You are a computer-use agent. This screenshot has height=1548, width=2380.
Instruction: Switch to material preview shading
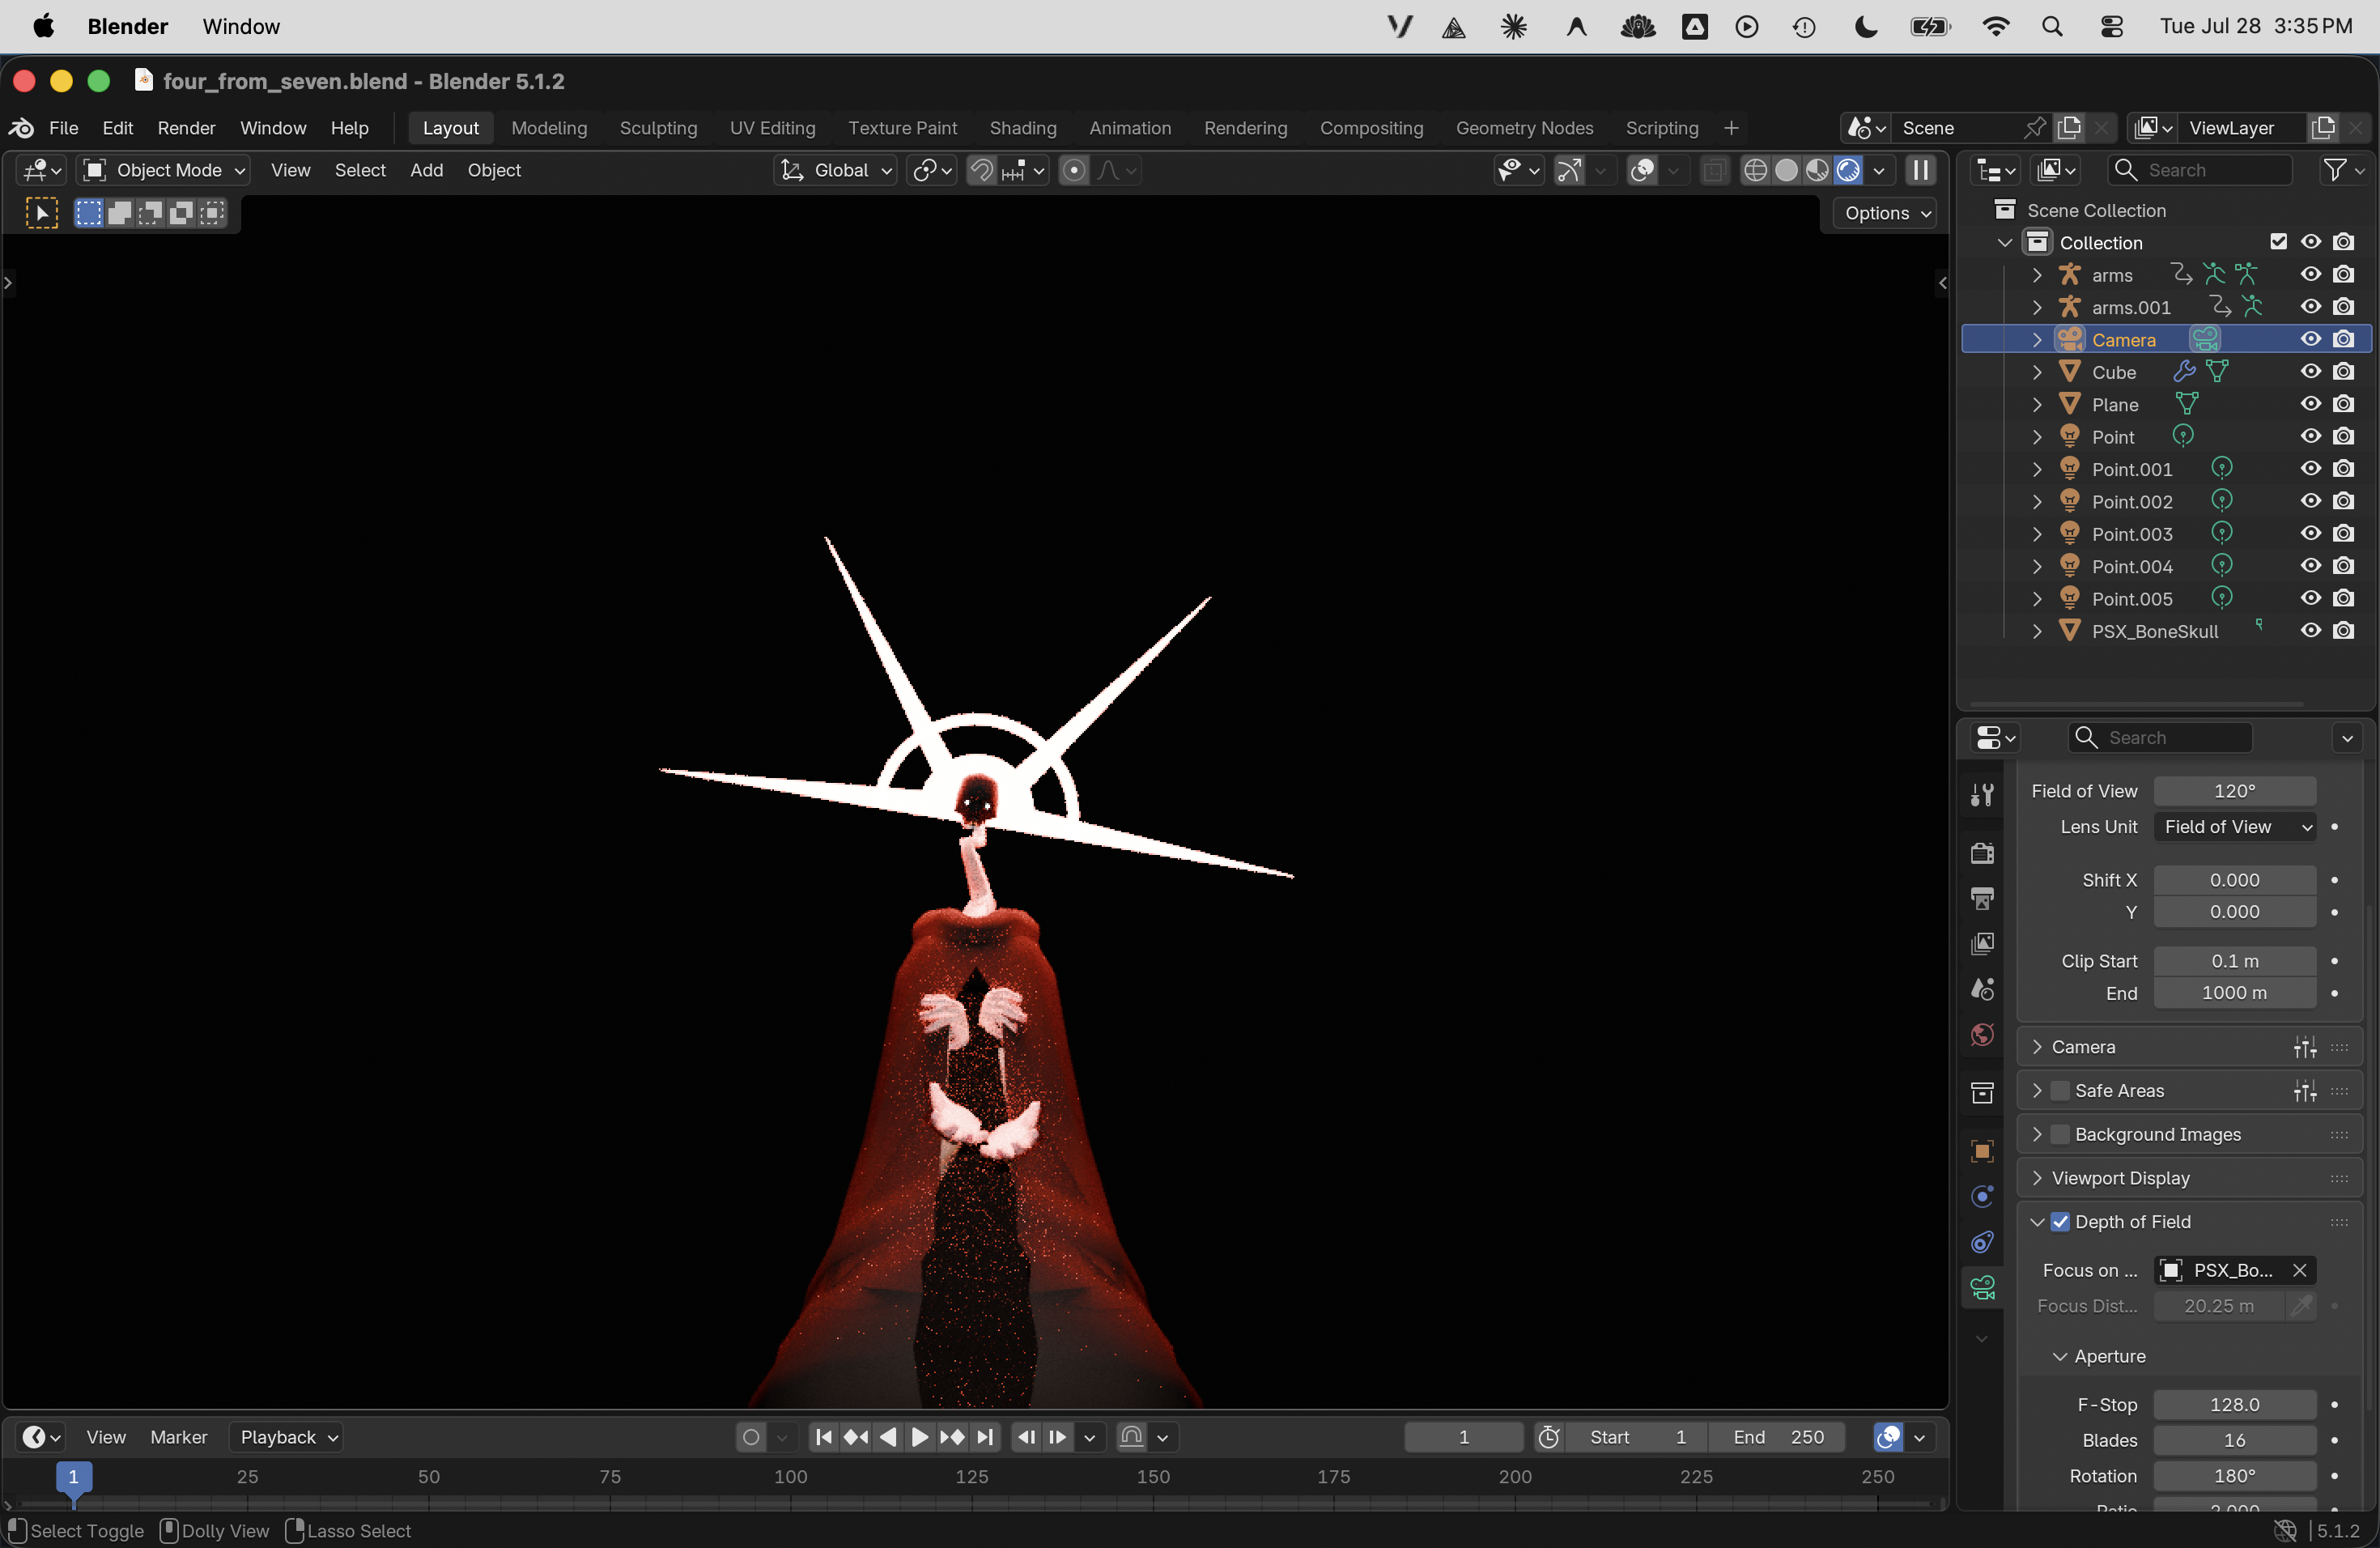click(1817, 170)
